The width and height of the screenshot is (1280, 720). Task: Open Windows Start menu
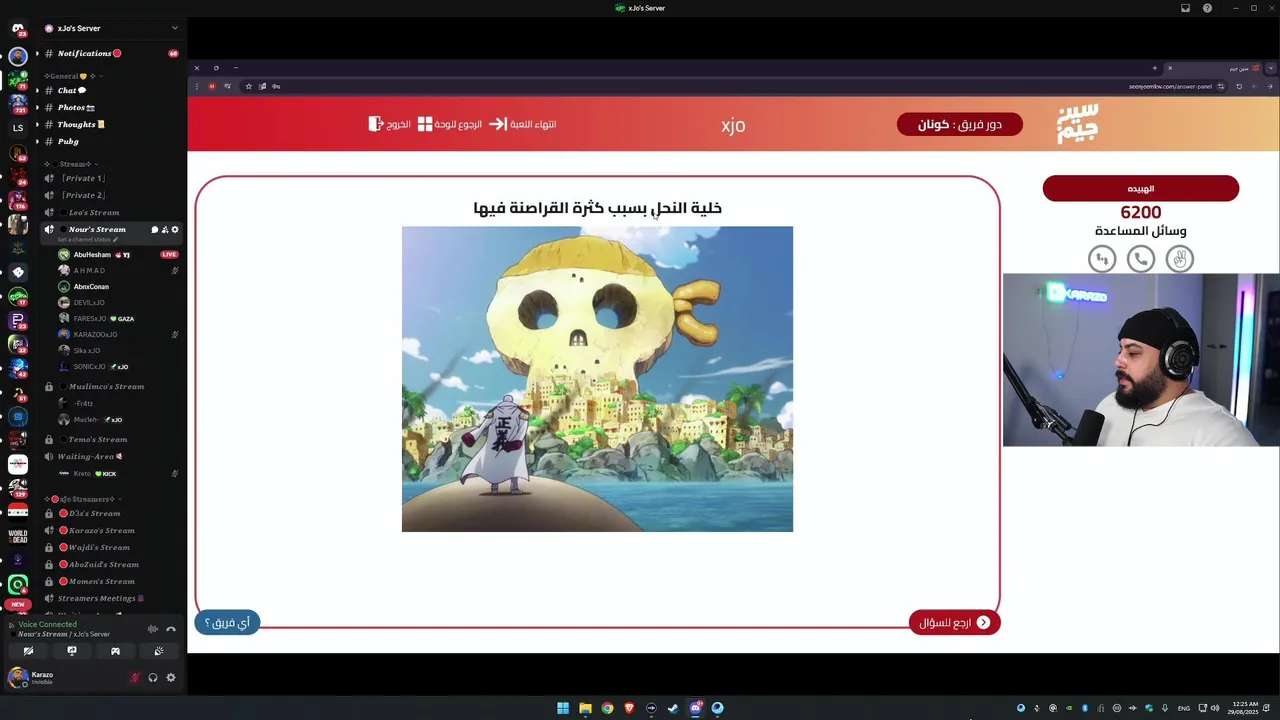(x=563, y=708)
